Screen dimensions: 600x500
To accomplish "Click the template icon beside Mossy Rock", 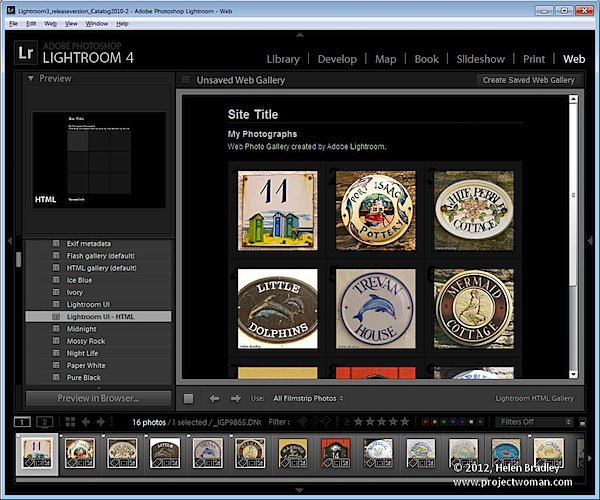I will click(56, 341).
